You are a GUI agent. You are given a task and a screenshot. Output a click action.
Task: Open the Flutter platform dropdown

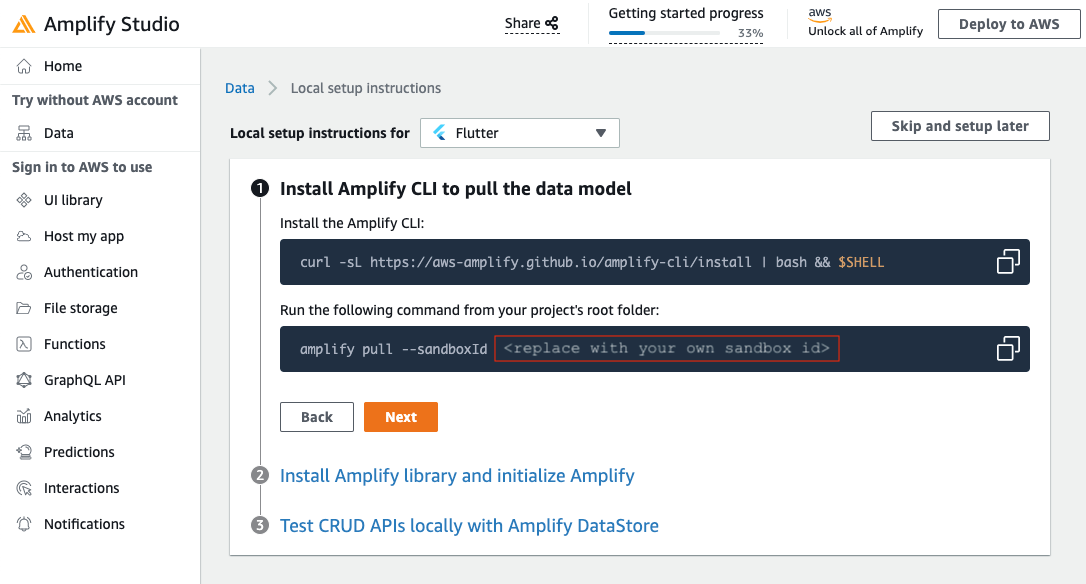519,133
